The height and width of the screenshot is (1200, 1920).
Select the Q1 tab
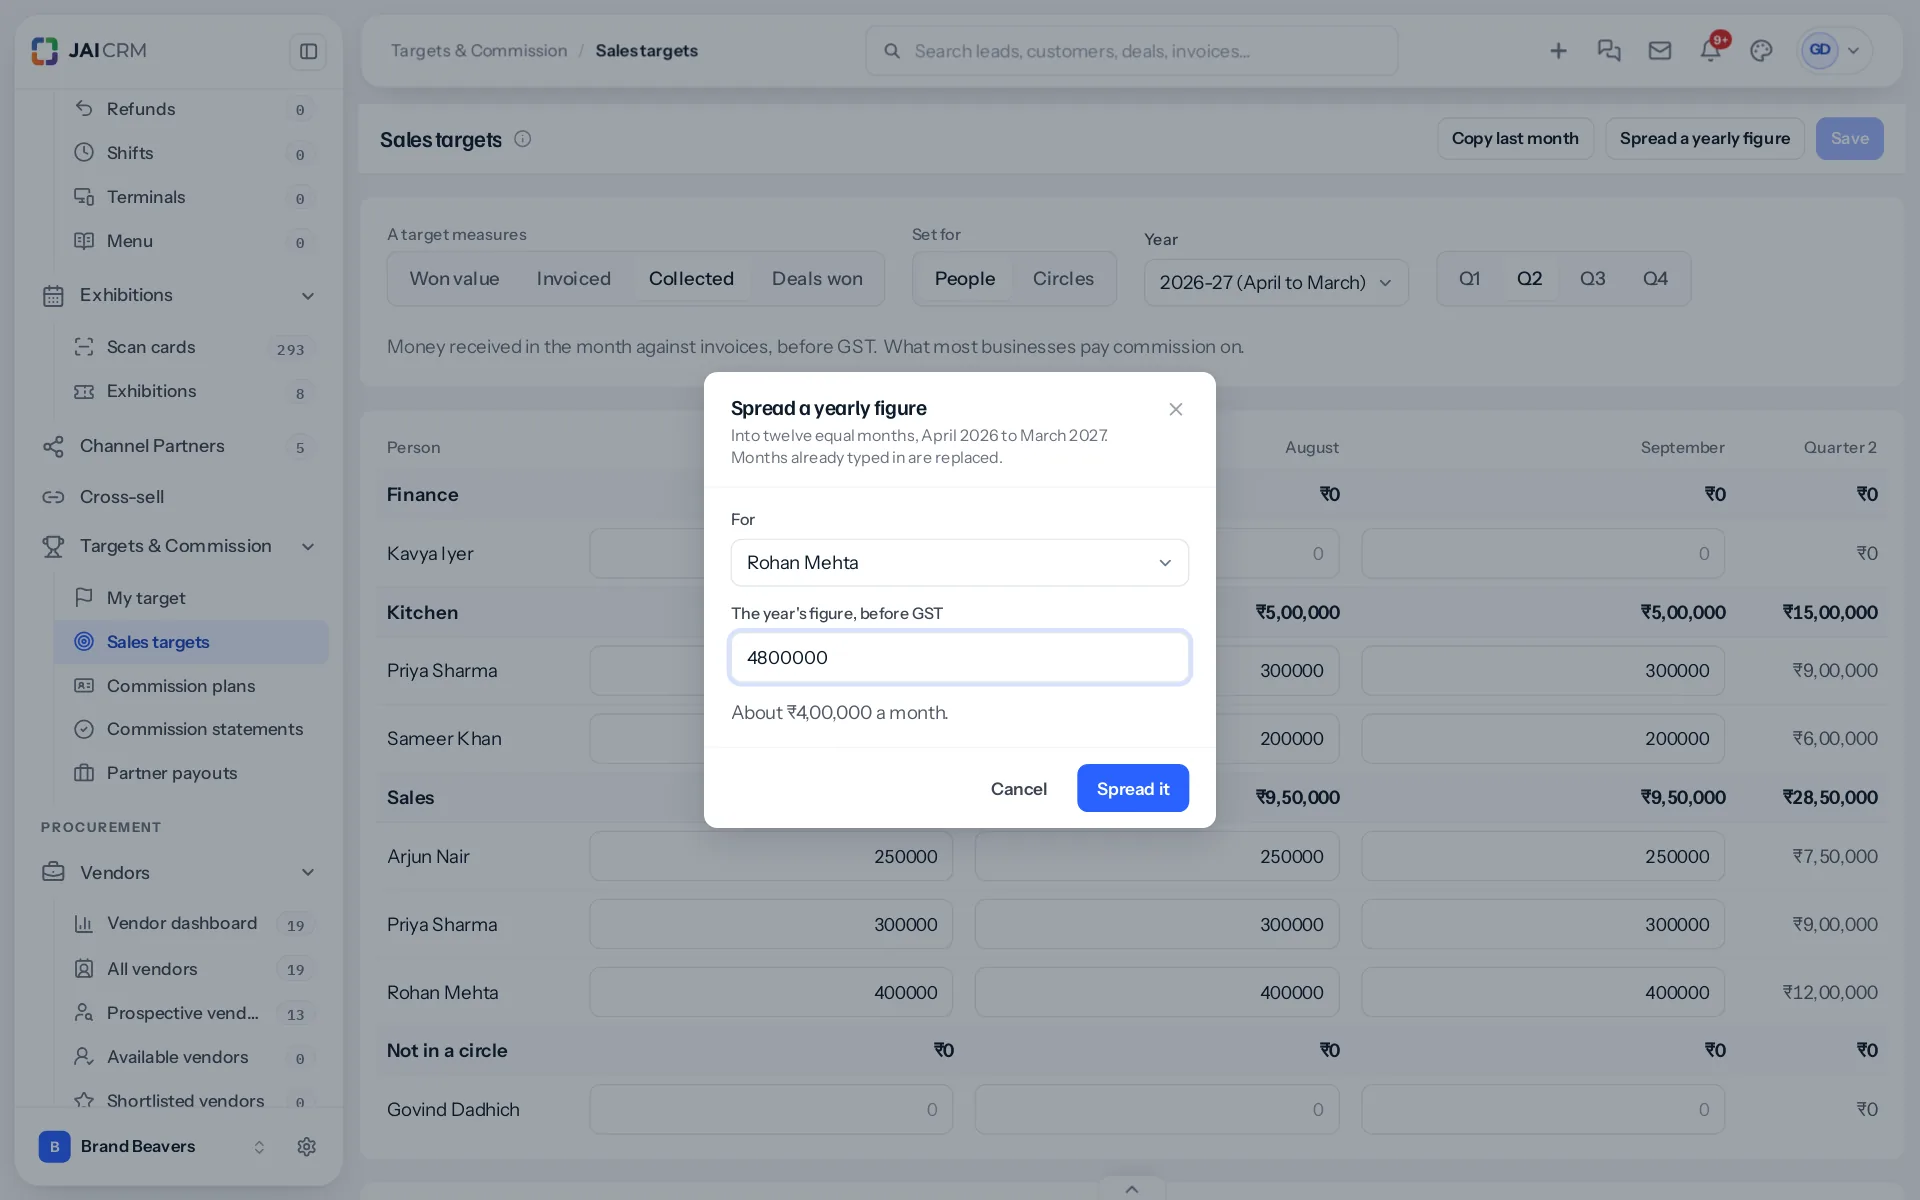pyautogui.click(x=1469, y=279)
